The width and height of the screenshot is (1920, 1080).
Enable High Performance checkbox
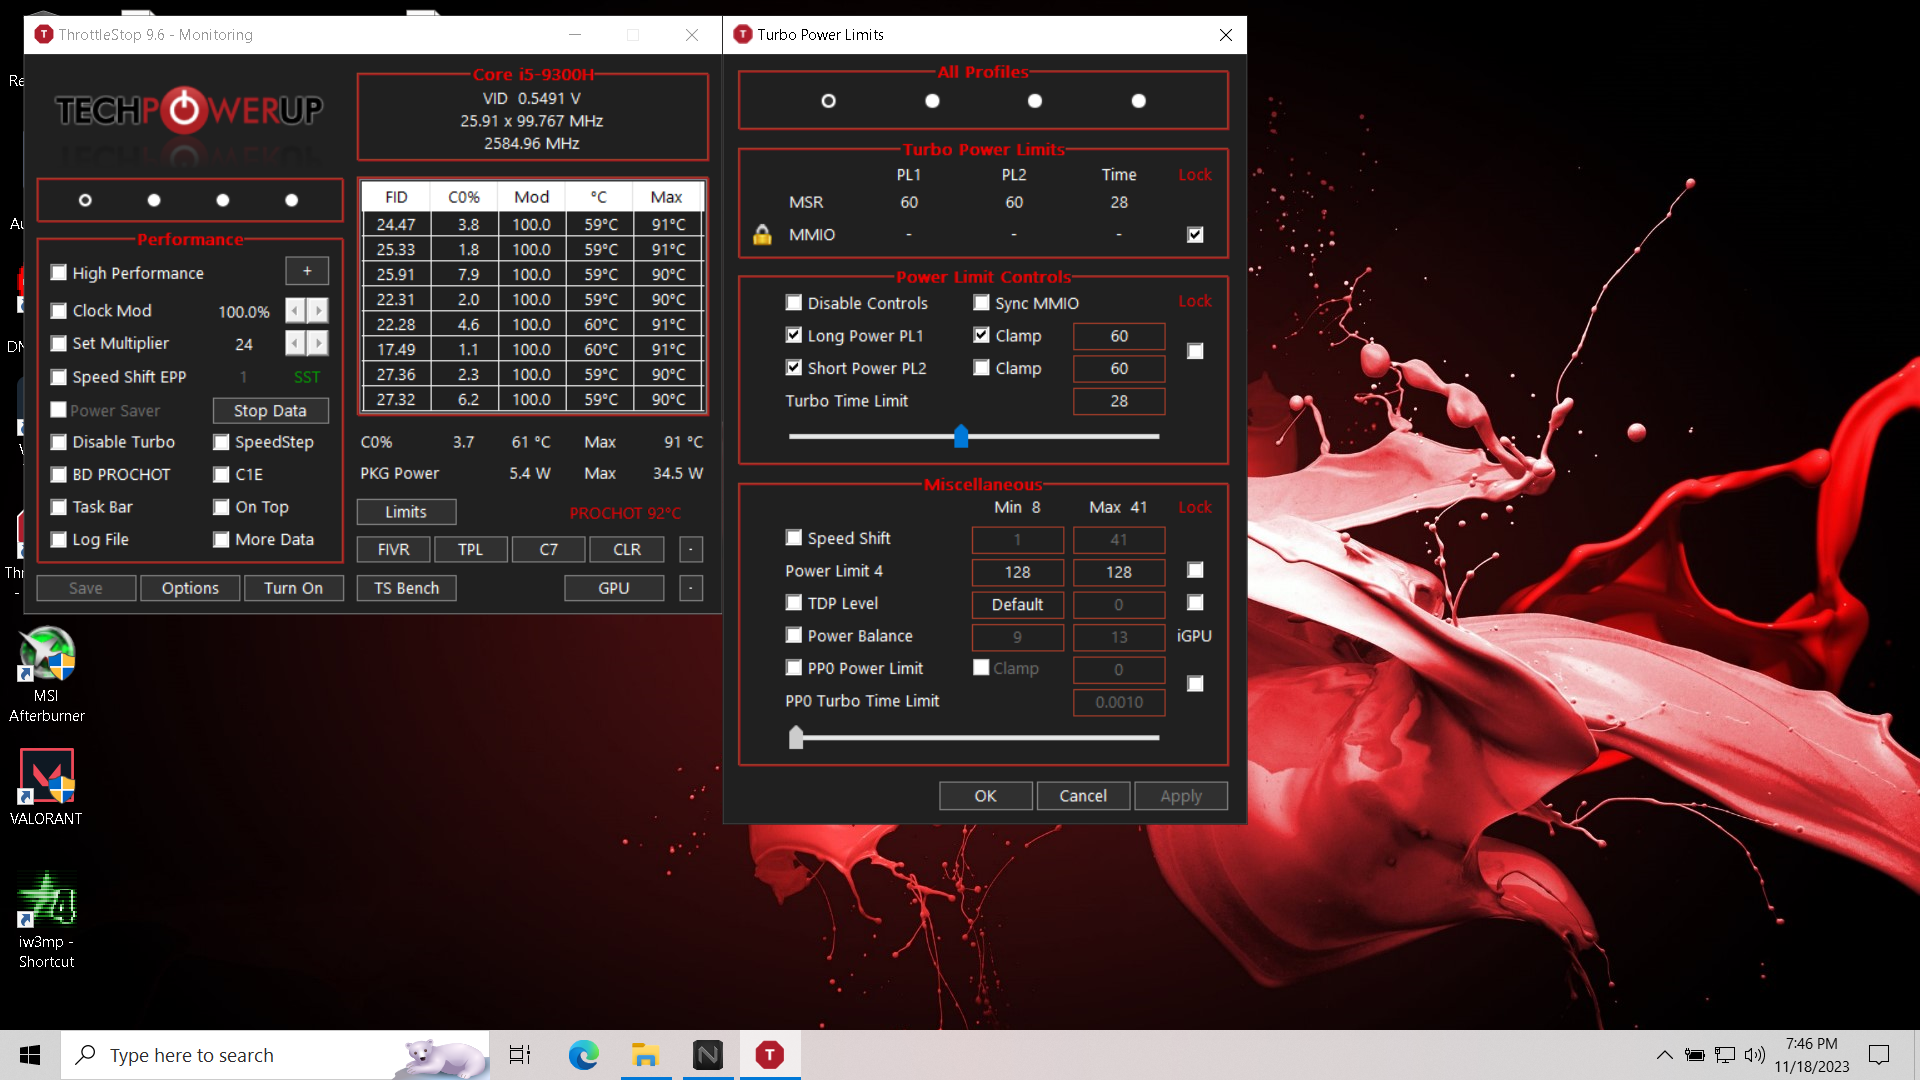tap(59, 272)
